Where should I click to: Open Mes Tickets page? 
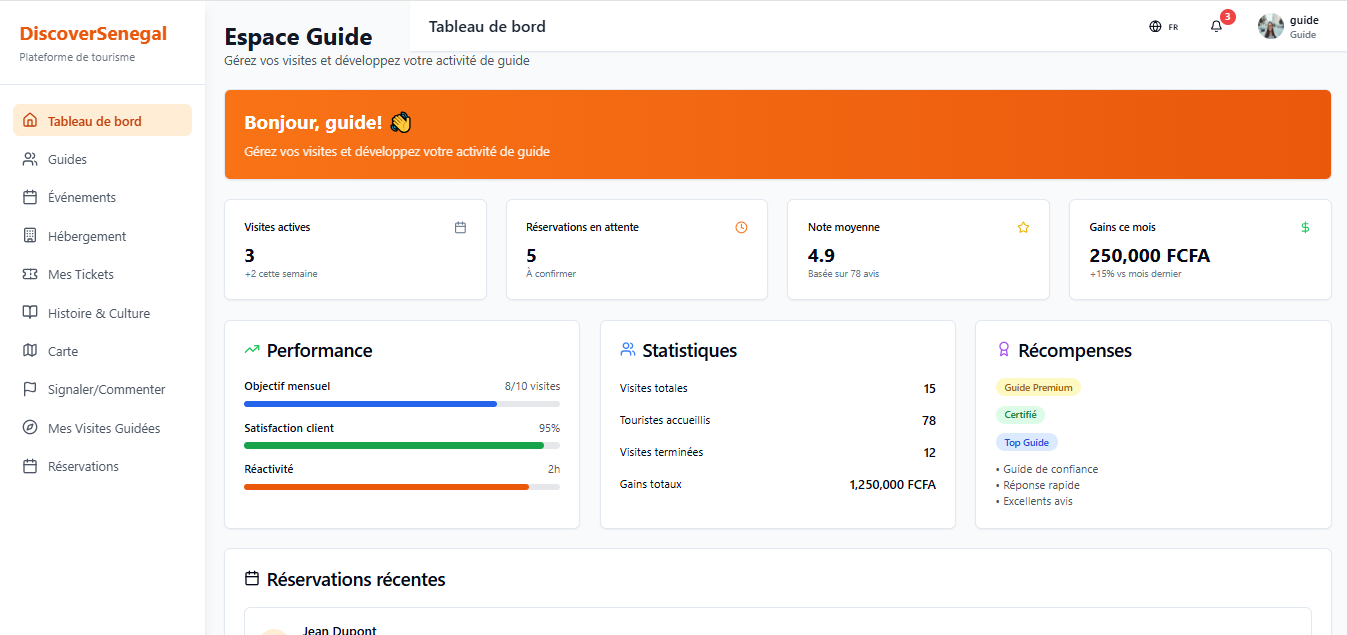[102, 274]
